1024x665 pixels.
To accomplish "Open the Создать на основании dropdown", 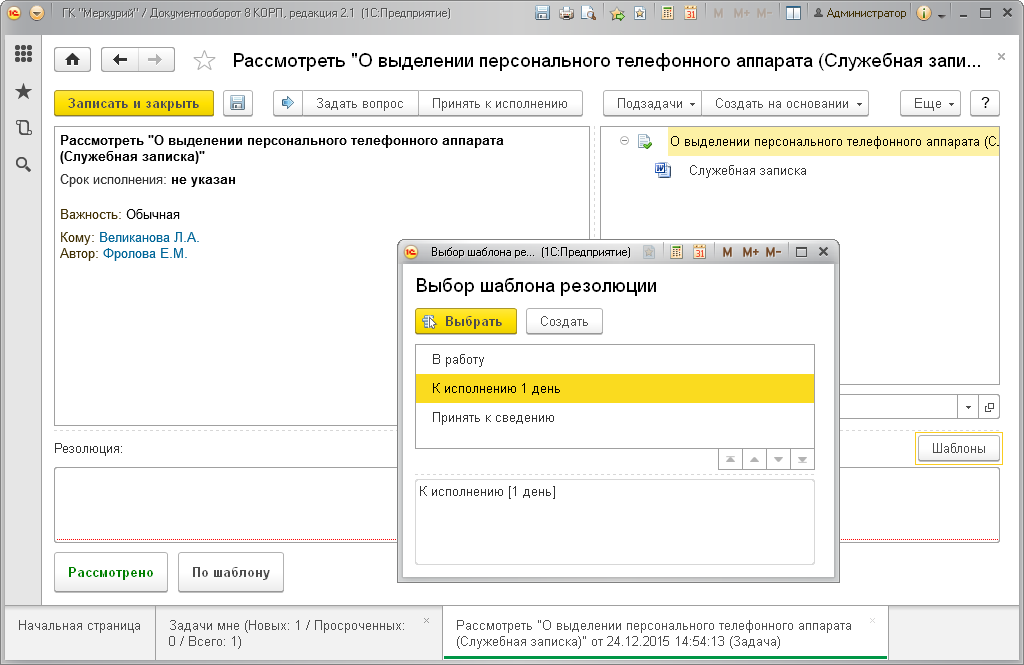I will point(785,103).
